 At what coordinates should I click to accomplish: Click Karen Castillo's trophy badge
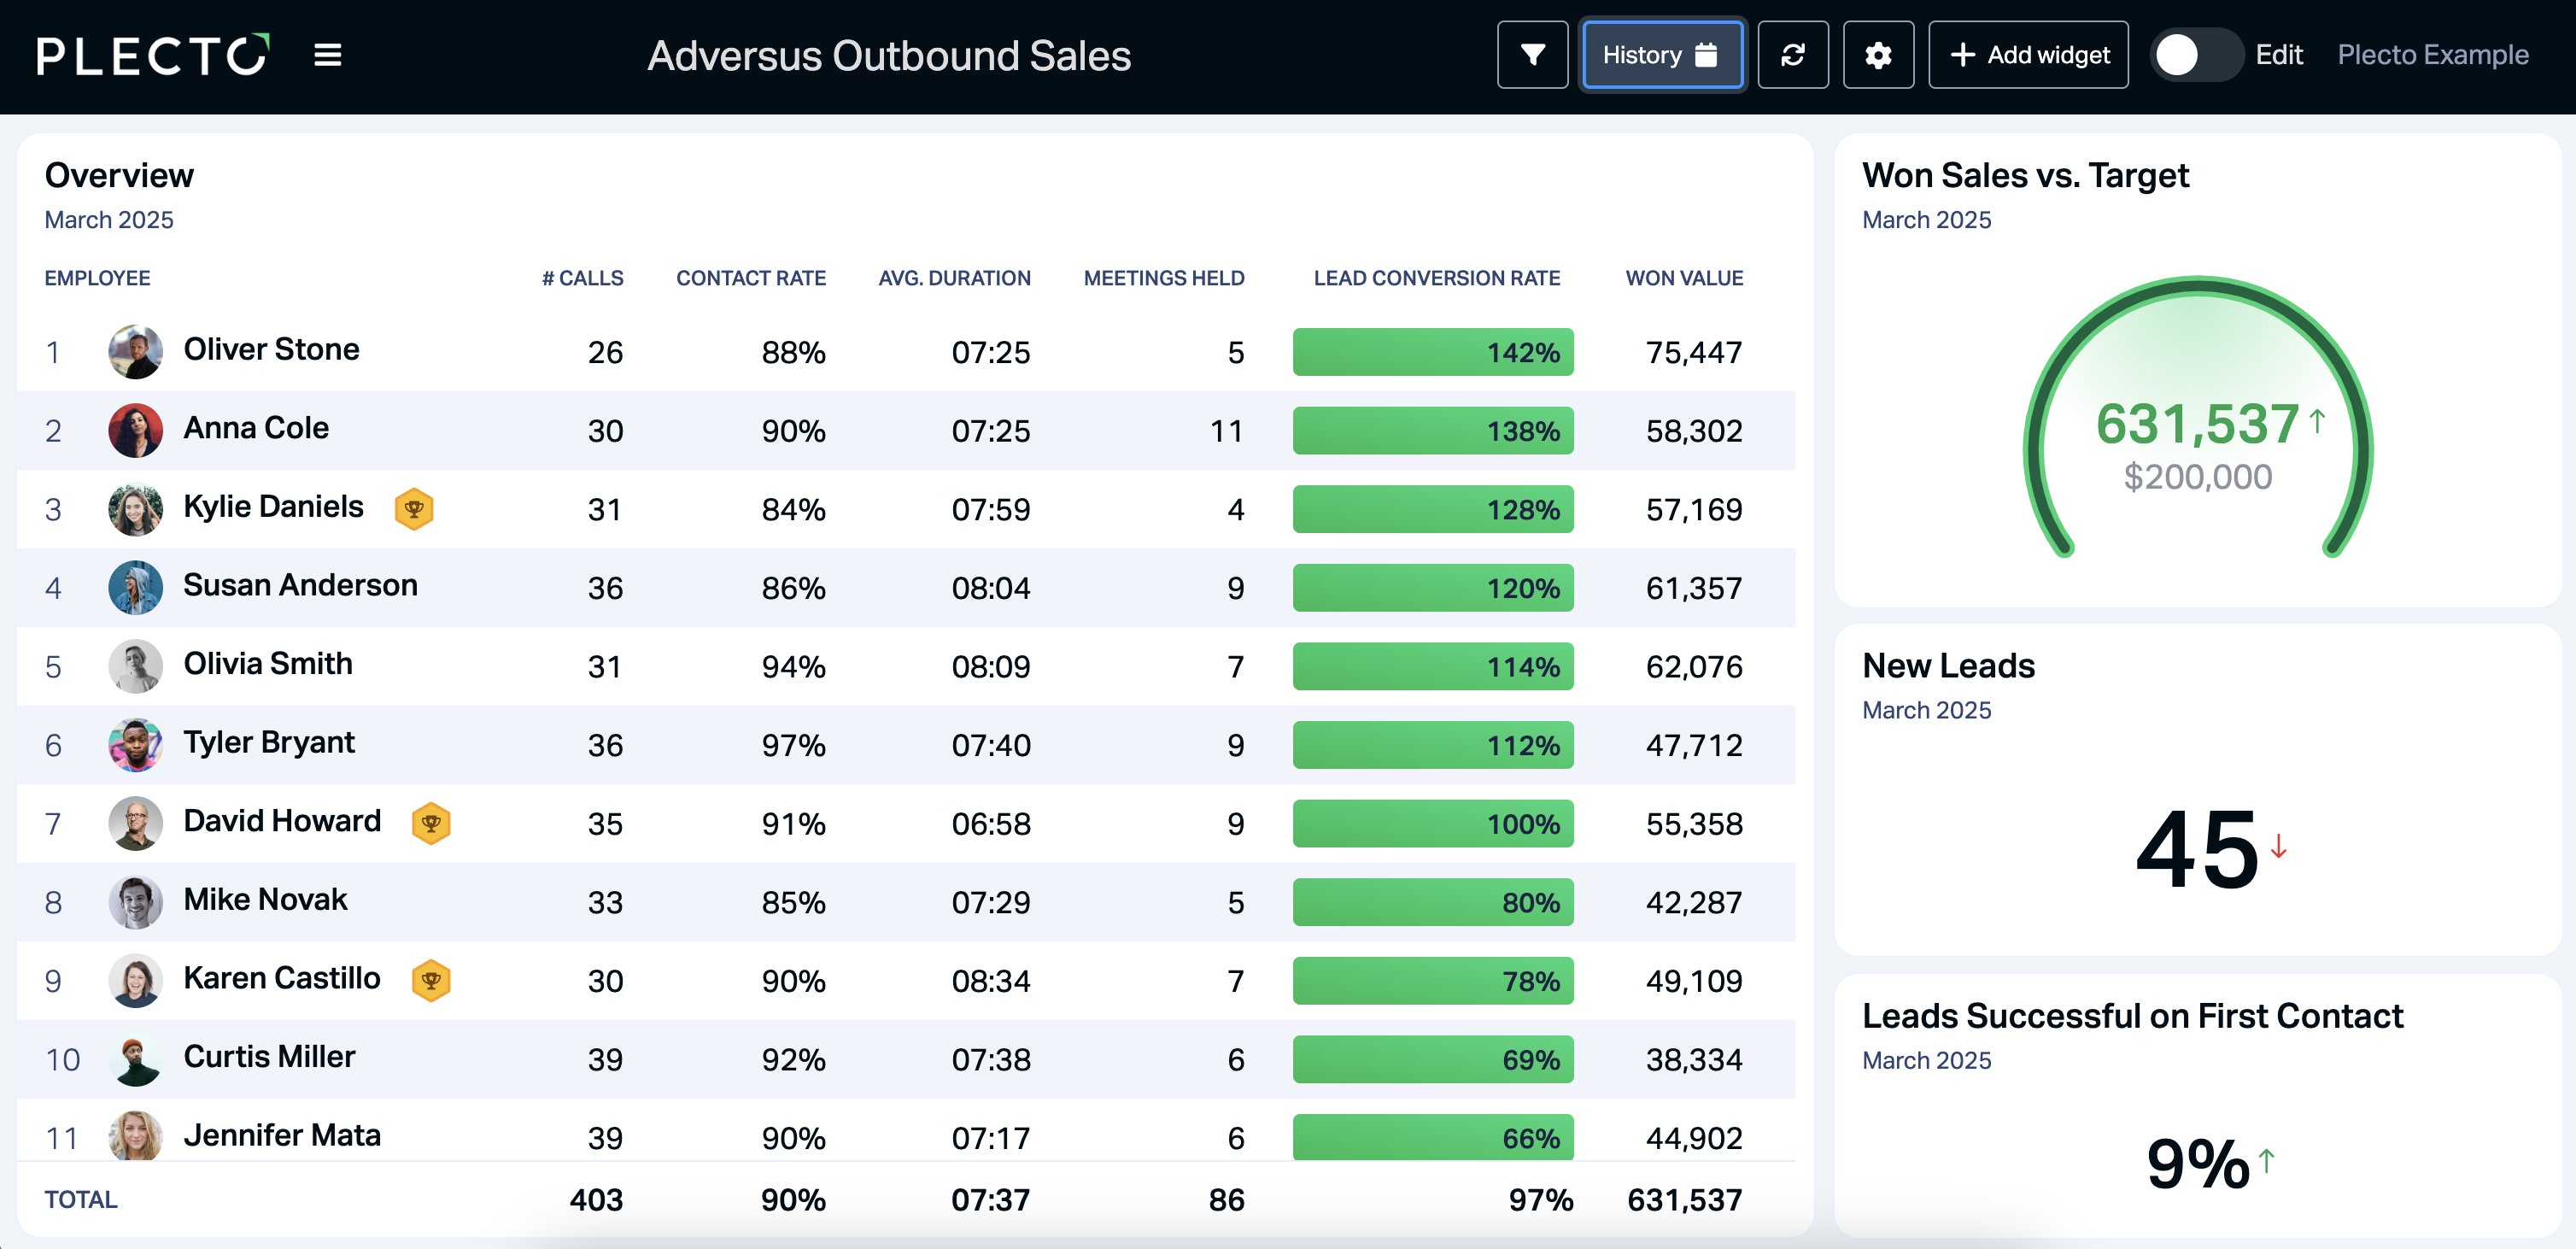point(431,980)
